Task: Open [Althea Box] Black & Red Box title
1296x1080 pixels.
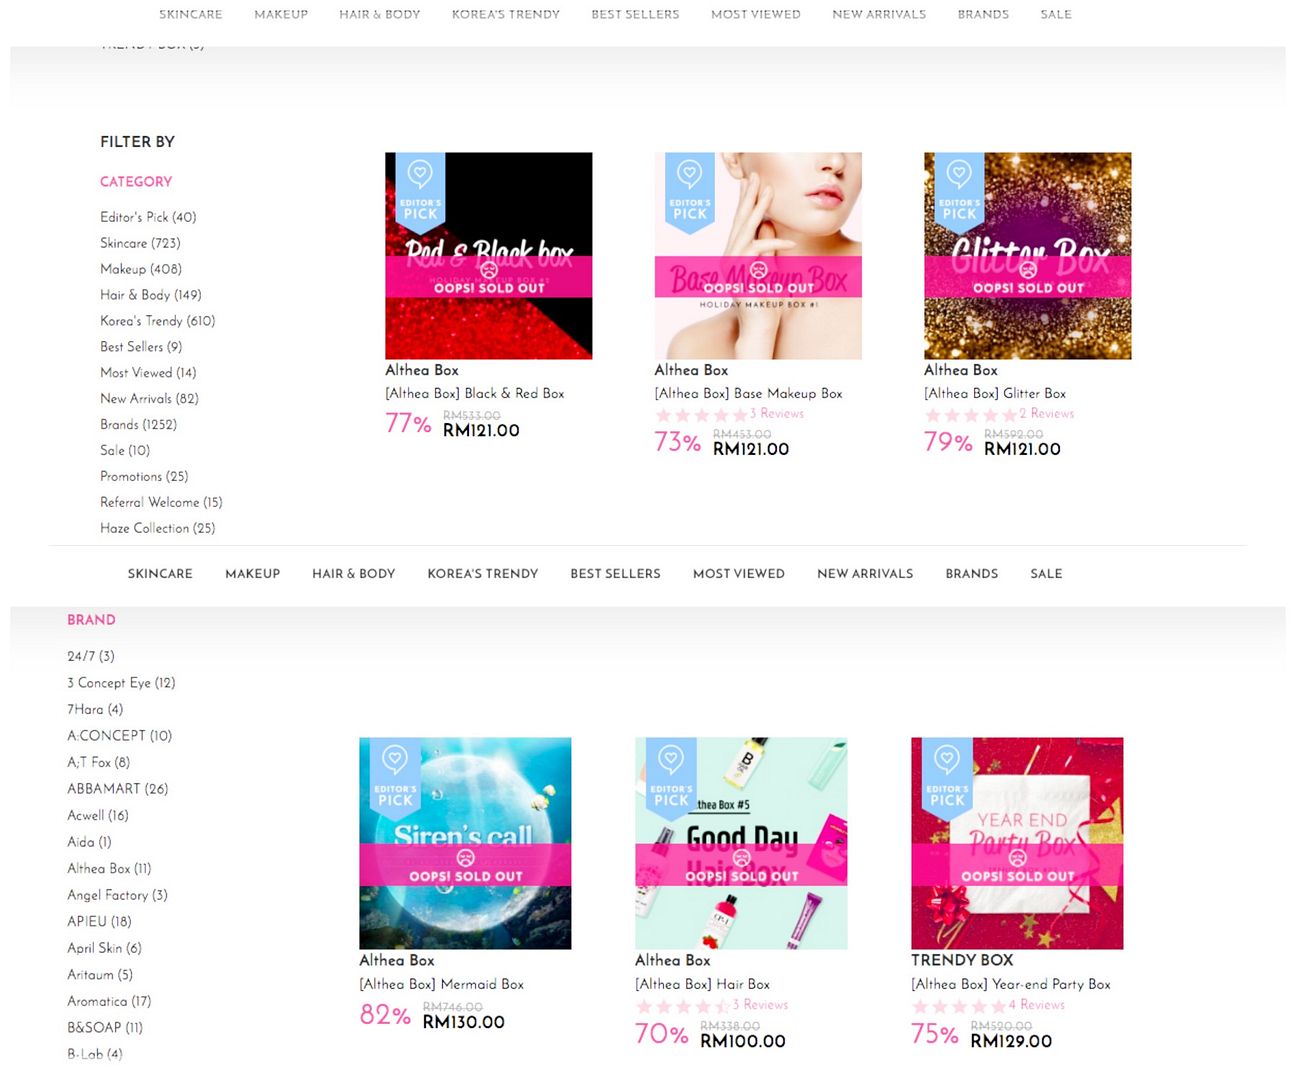Action: click(x=475, y=394)
